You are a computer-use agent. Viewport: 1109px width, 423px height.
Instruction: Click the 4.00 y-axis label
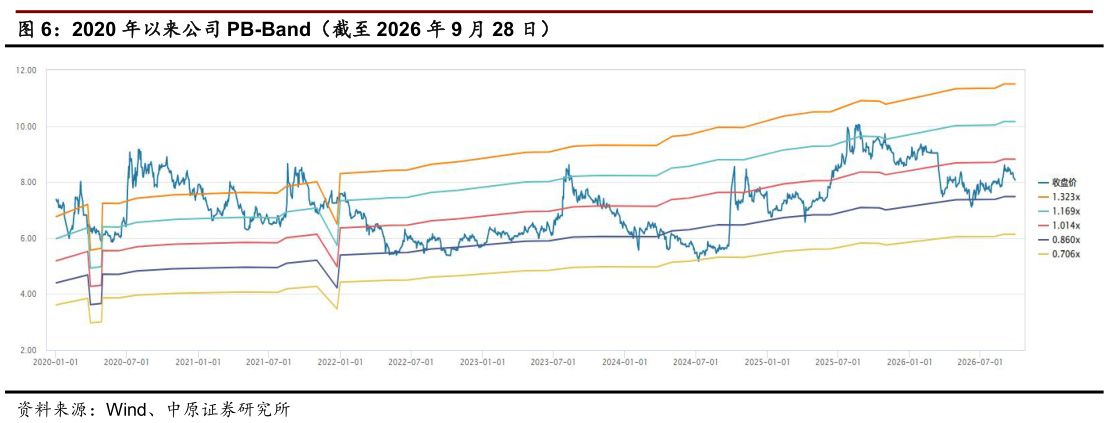pyautogui.click(x=28, y=294)
